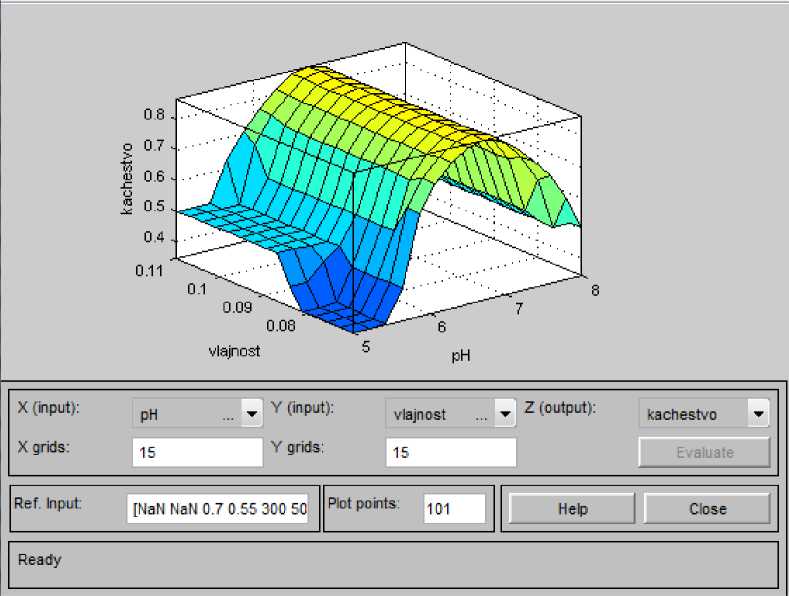Open the X (input) pH dropdown
This screenshot has width=789, height=596.
coord(197,413)
